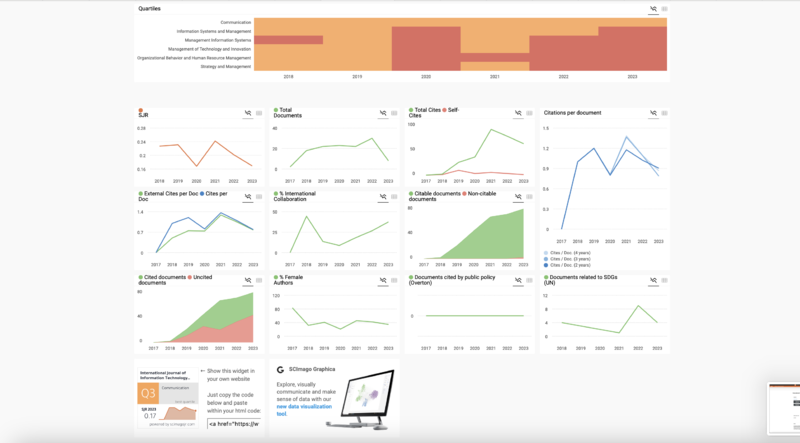This screenshot has height=443, width=800.
Task: Select chart view icon in Quartiles panel
Action: pos(653,8)
